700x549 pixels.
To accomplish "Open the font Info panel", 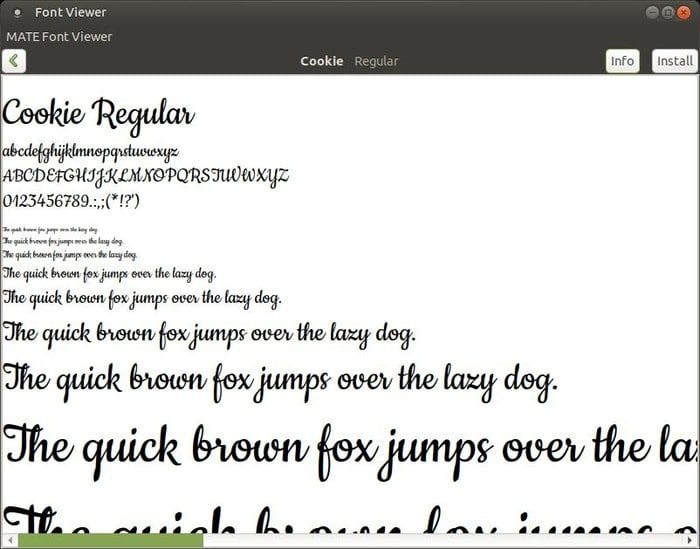I will 622,61.
